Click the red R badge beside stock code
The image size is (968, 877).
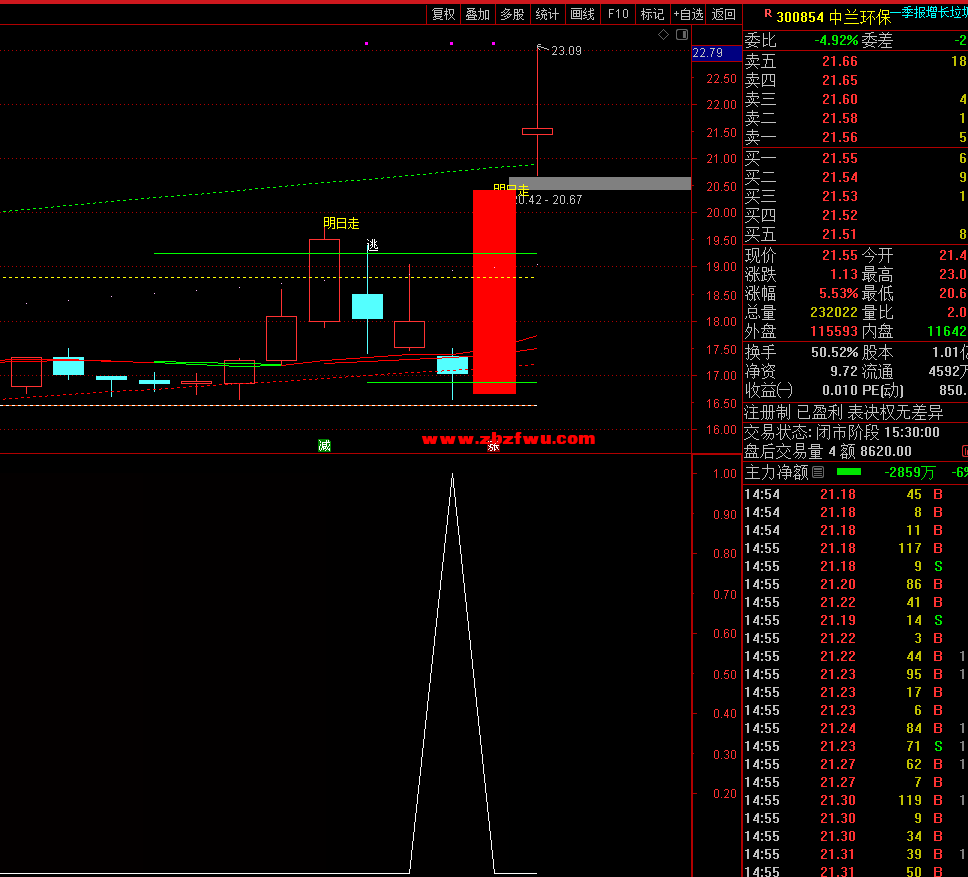coord(768,13)
